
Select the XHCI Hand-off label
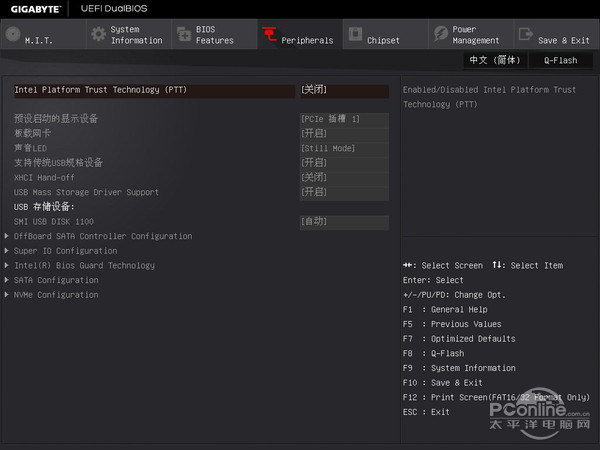click(44, 178)
